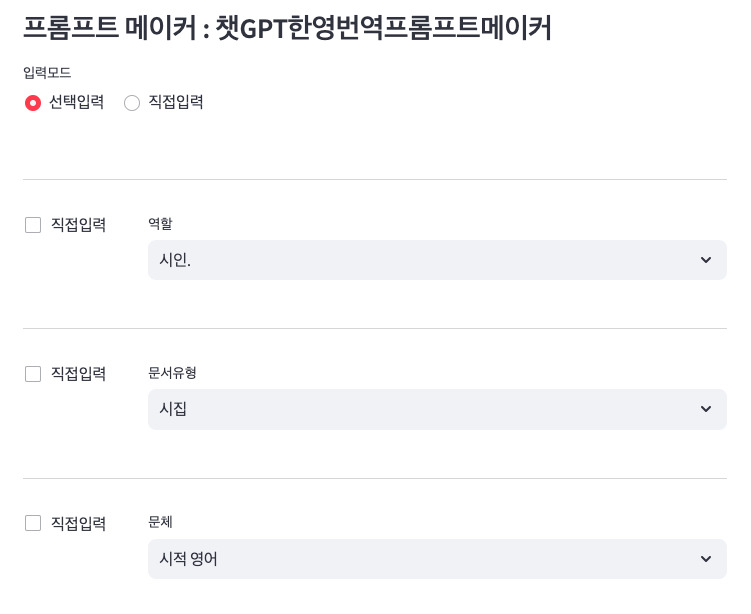Click the chevron arrow in the 문체 dropdown
Viewport: 751px width, 614px height.
[706, 559]
